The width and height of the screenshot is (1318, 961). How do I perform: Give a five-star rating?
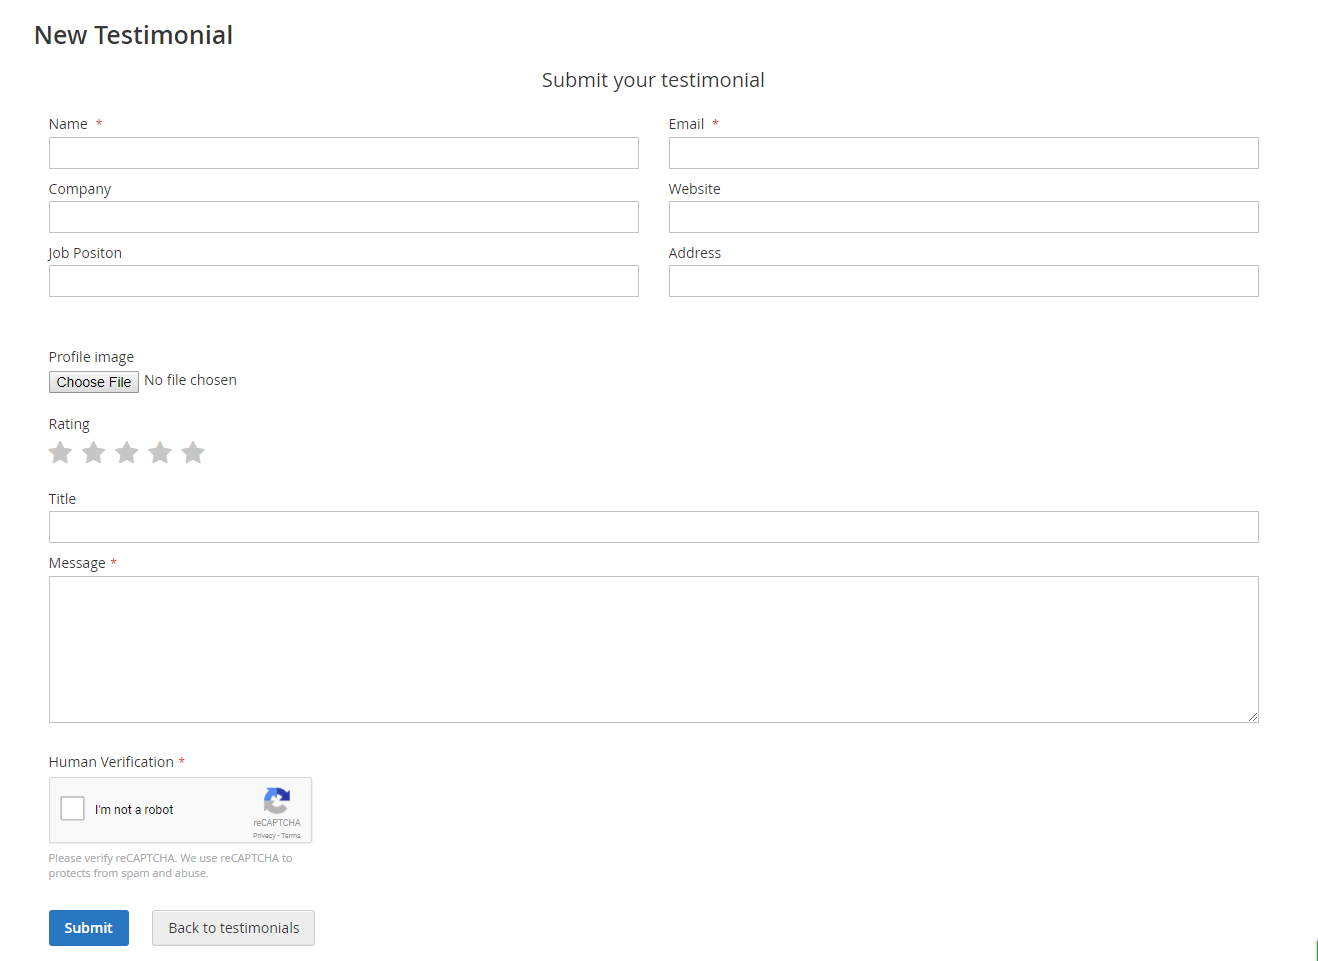(193, 453)
